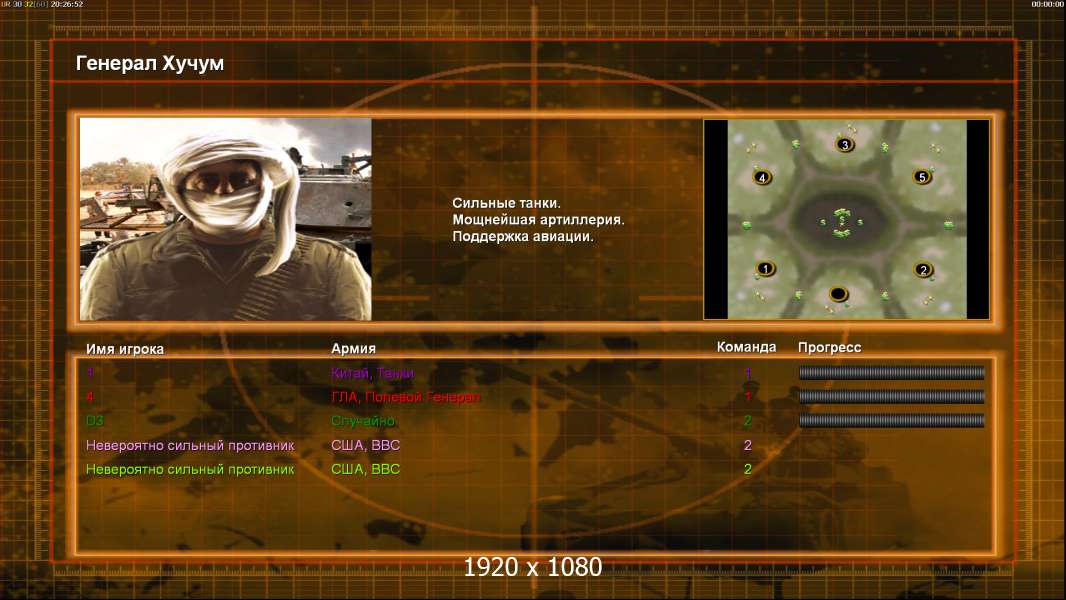Click the army entry "Китай, Танки"
This screenshot has height=600, width=1066.
pyautogui.click(x=373, y=373)
